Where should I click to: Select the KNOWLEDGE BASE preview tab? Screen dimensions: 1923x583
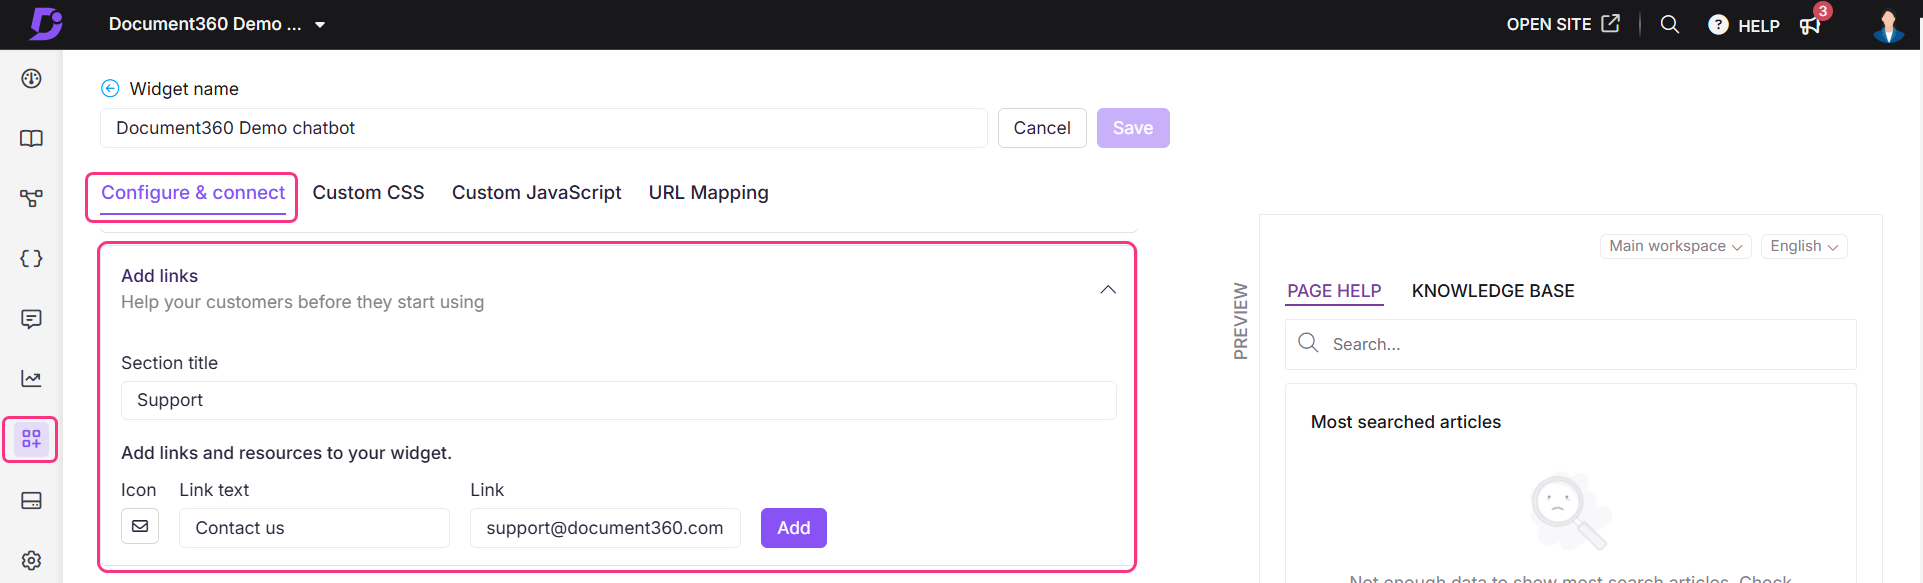click(x=1493, y=291)
